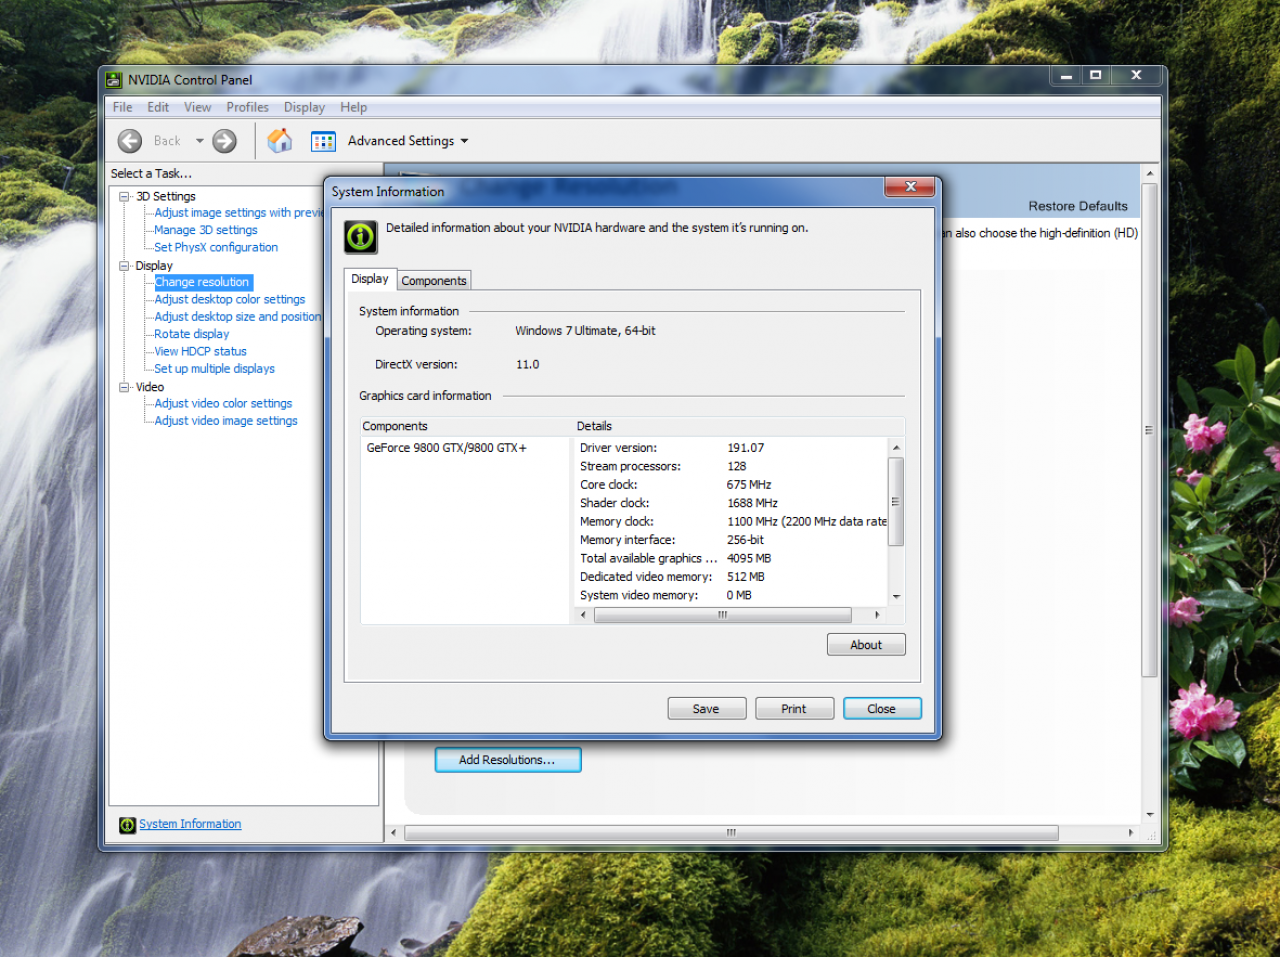The height and width of the screenshot is (957, 1280).
Task: Open the Help menu
Action: [353, 107]
